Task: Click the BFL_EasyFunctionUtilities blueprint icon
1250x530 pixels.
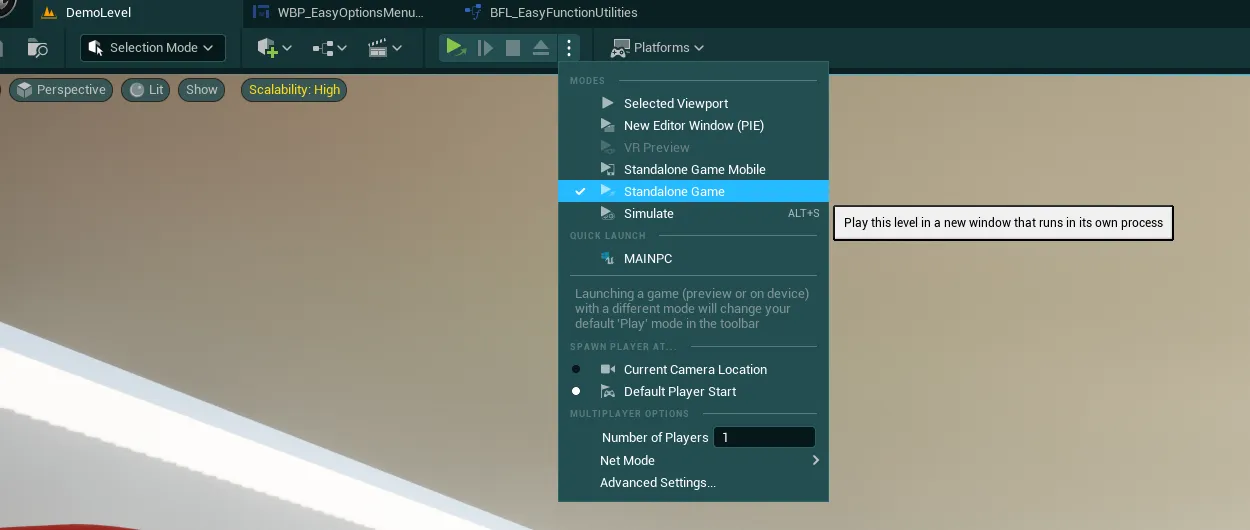Action: pyautogui.click(x=473, y=13)
